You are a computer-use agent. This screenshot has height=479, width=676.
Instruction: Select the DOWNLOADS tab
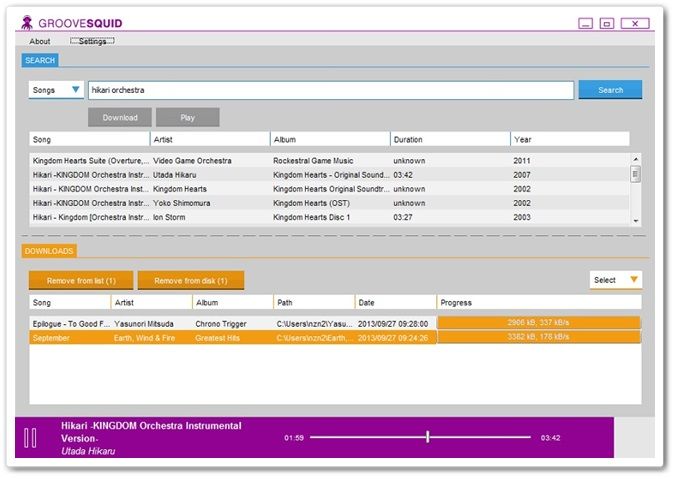pyautogui.click(x=49, y=251)
